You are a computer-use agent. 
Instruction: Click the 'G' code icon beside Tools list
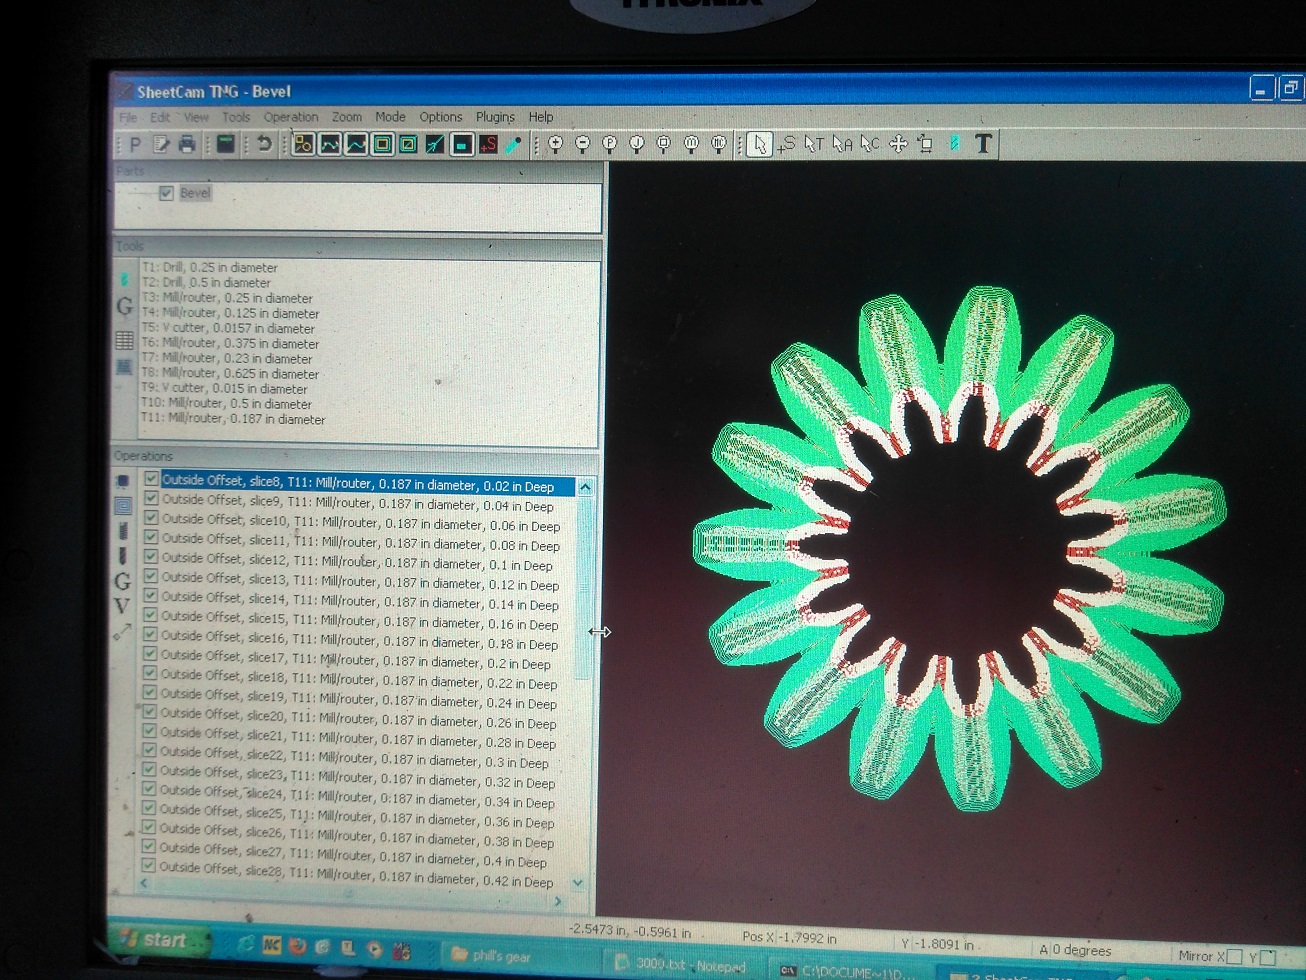(x=124, y=307)
